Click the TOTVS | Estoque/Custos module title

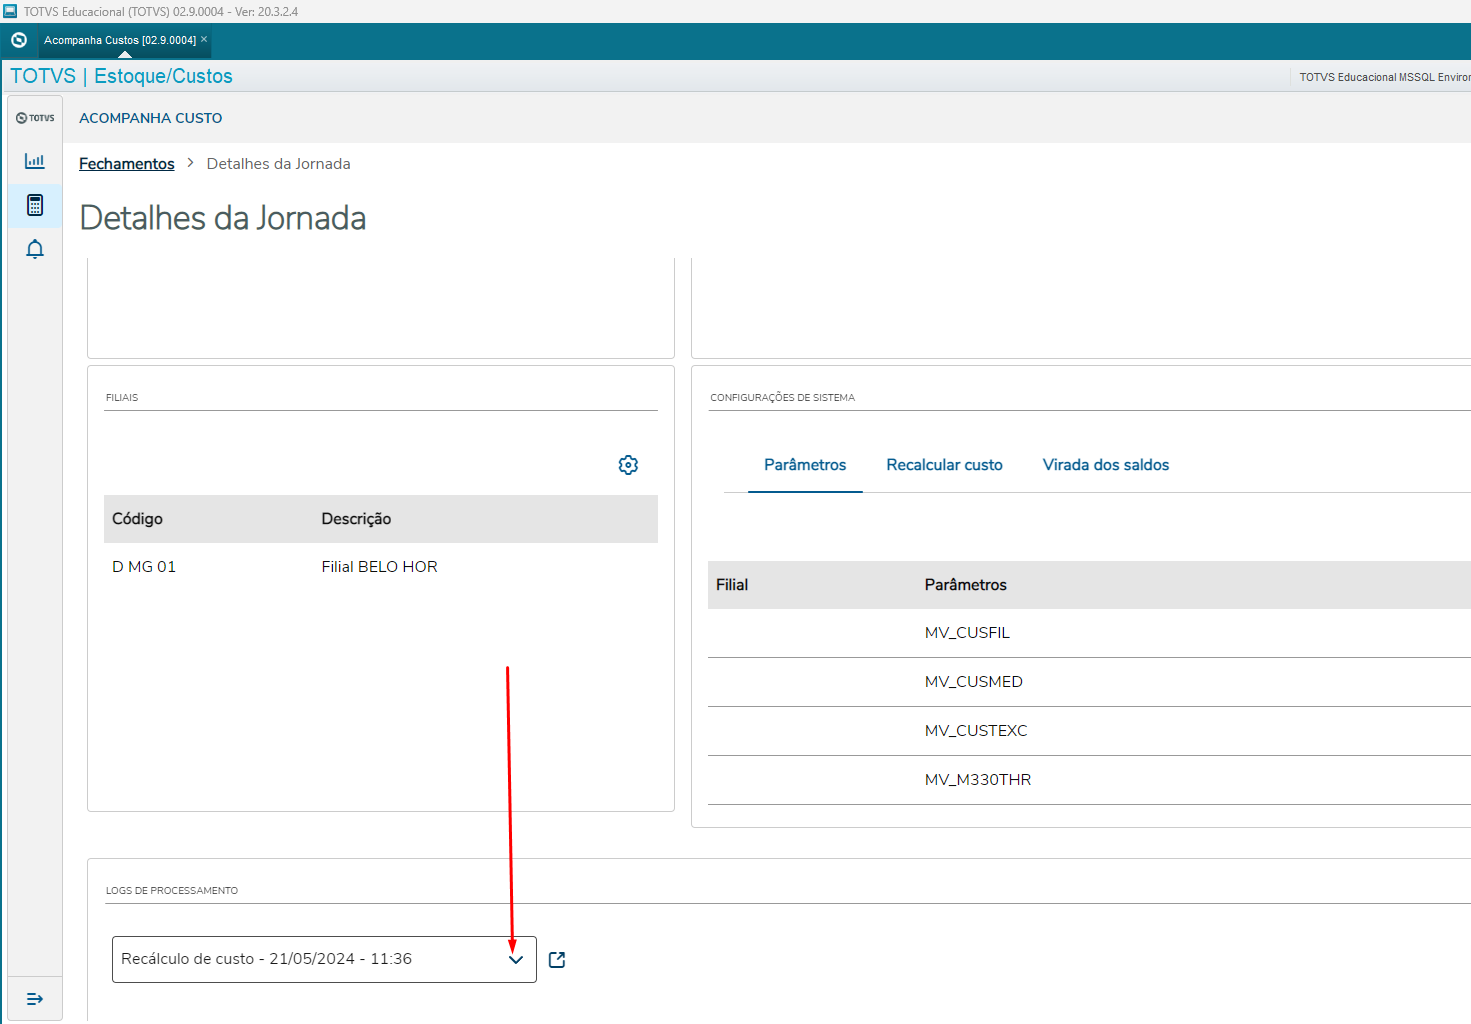coord(121,76)
